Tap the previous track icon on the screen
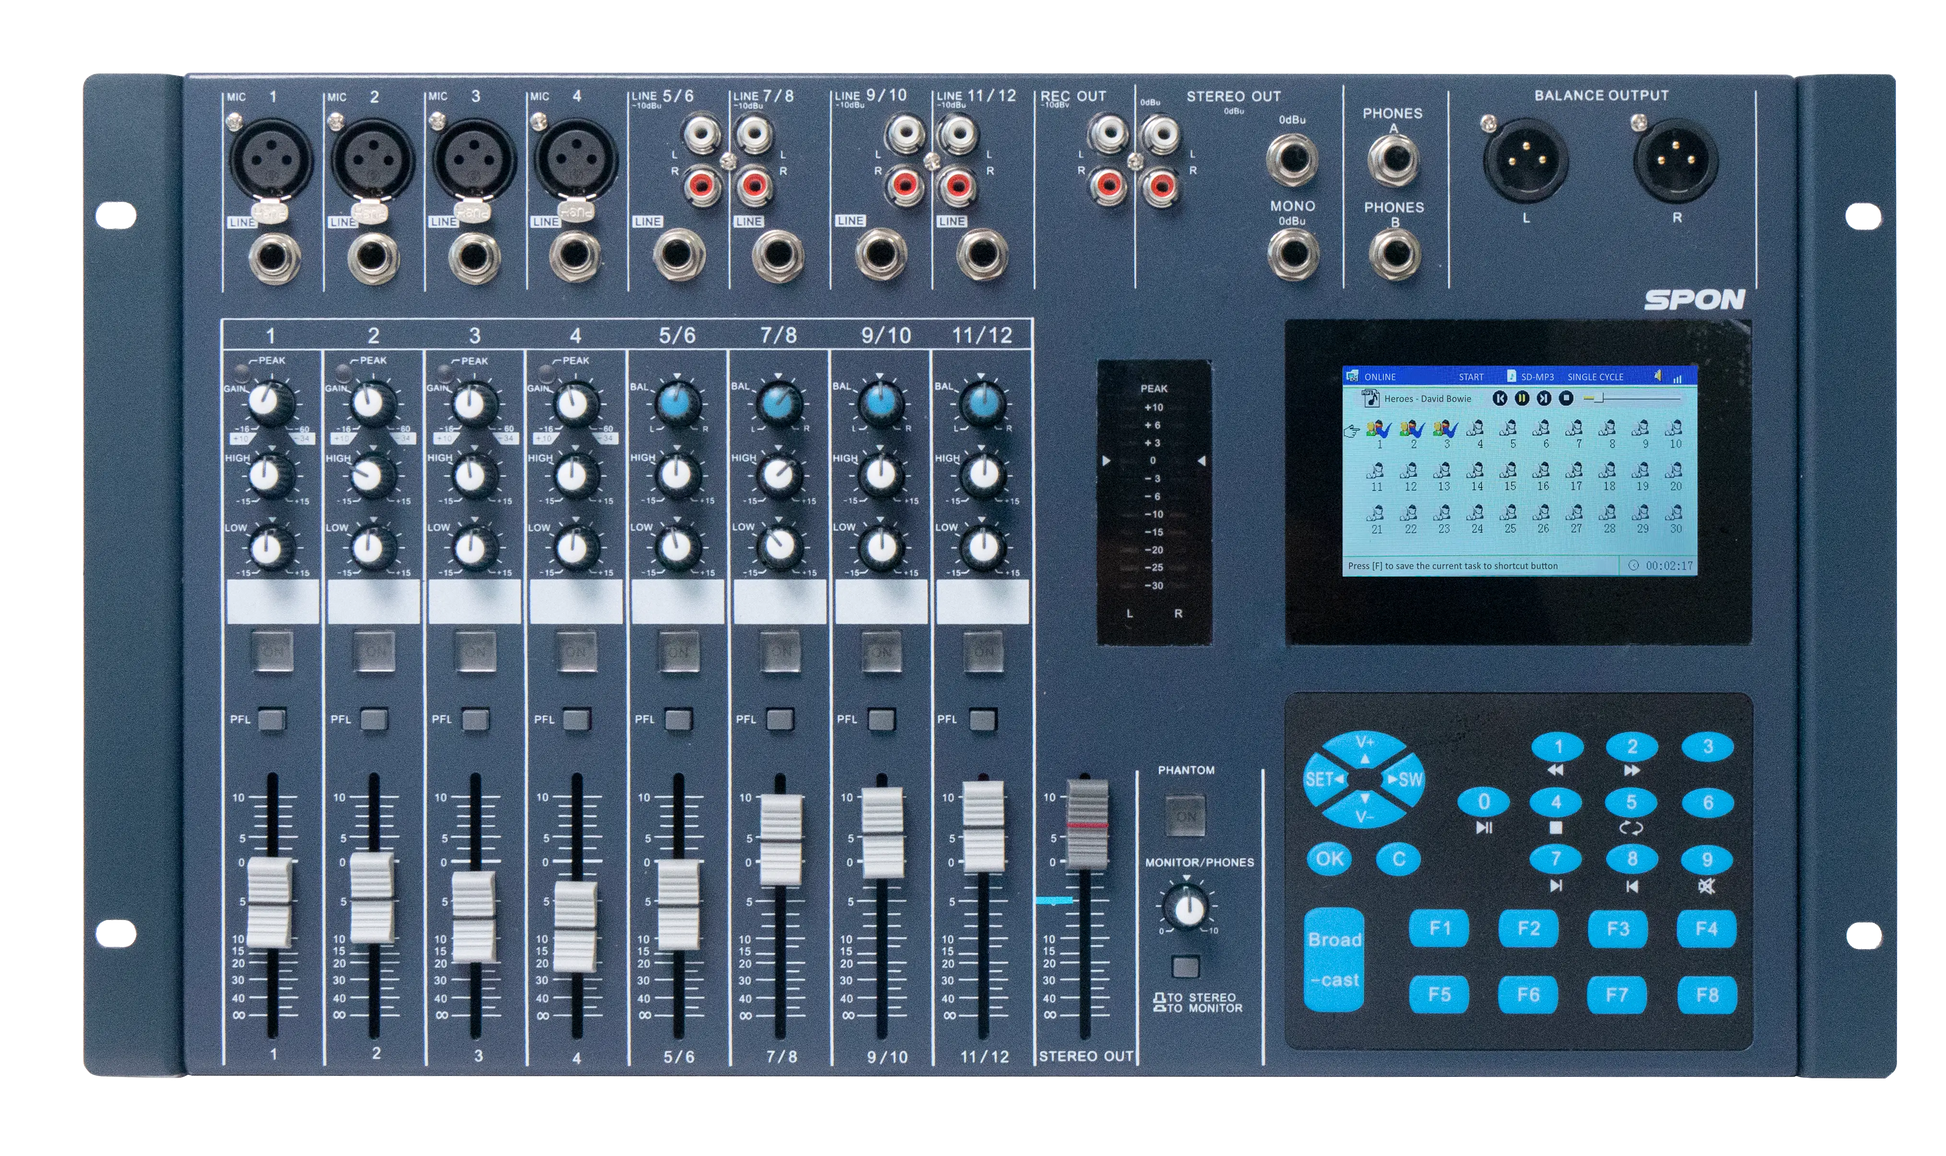Screen dimensions: 1946x1156 click(x=1499, y=398)
